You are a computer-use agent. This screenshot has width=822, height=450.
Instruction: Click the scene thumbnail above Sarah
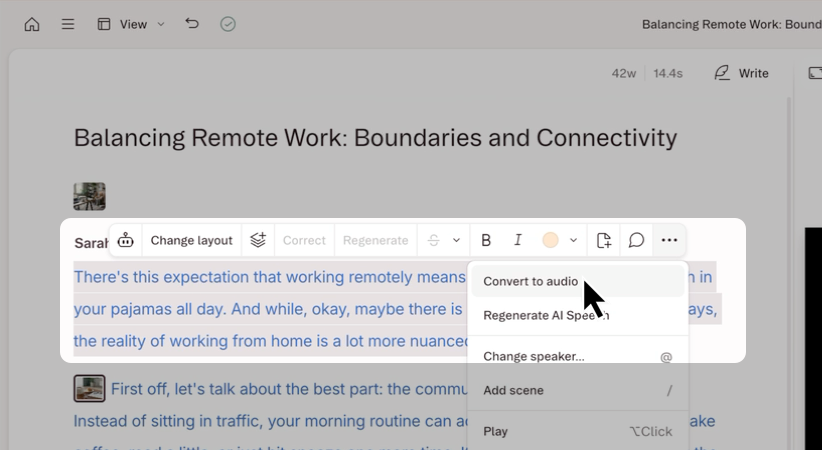(89, 196)
